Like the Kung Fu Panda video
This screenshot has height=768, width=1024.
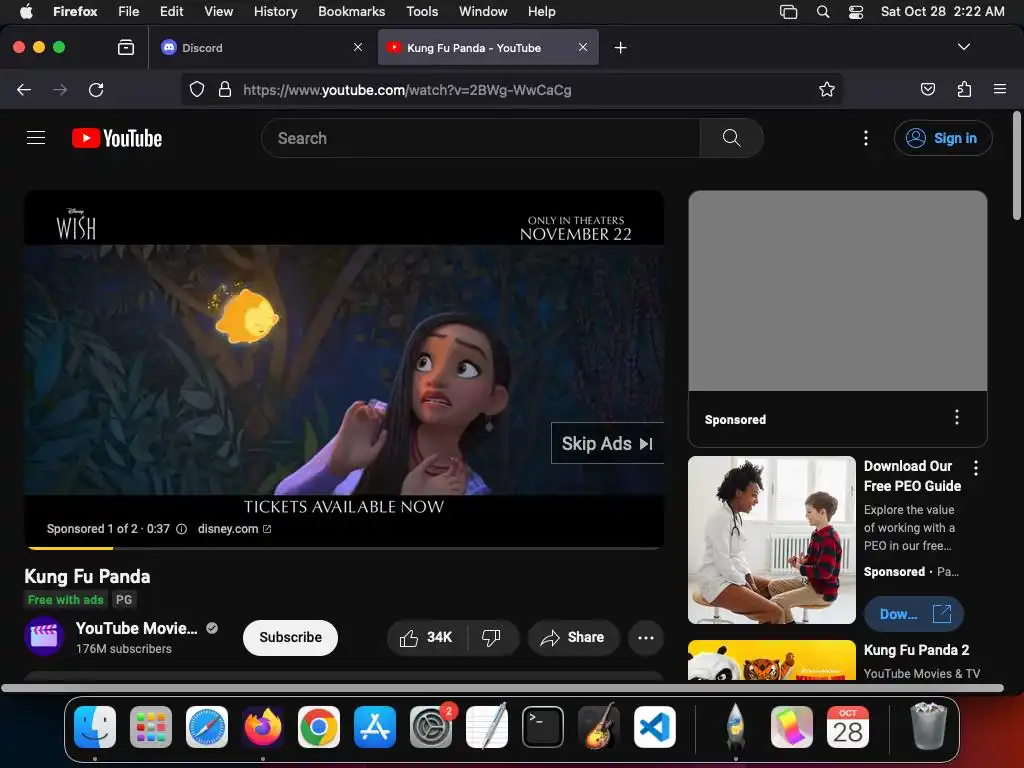(x=426, y=637)
